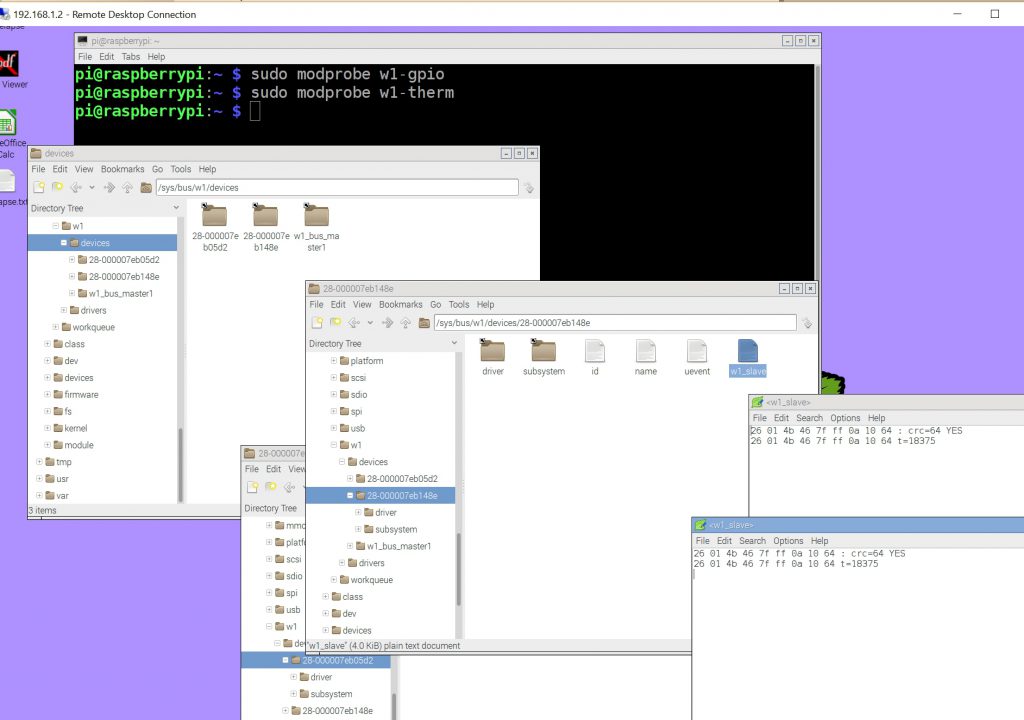Click the Forward arrow in the 28-000007eb148e window toolbar
This screenshot has height=720, width=1024.
pos(388,322)
